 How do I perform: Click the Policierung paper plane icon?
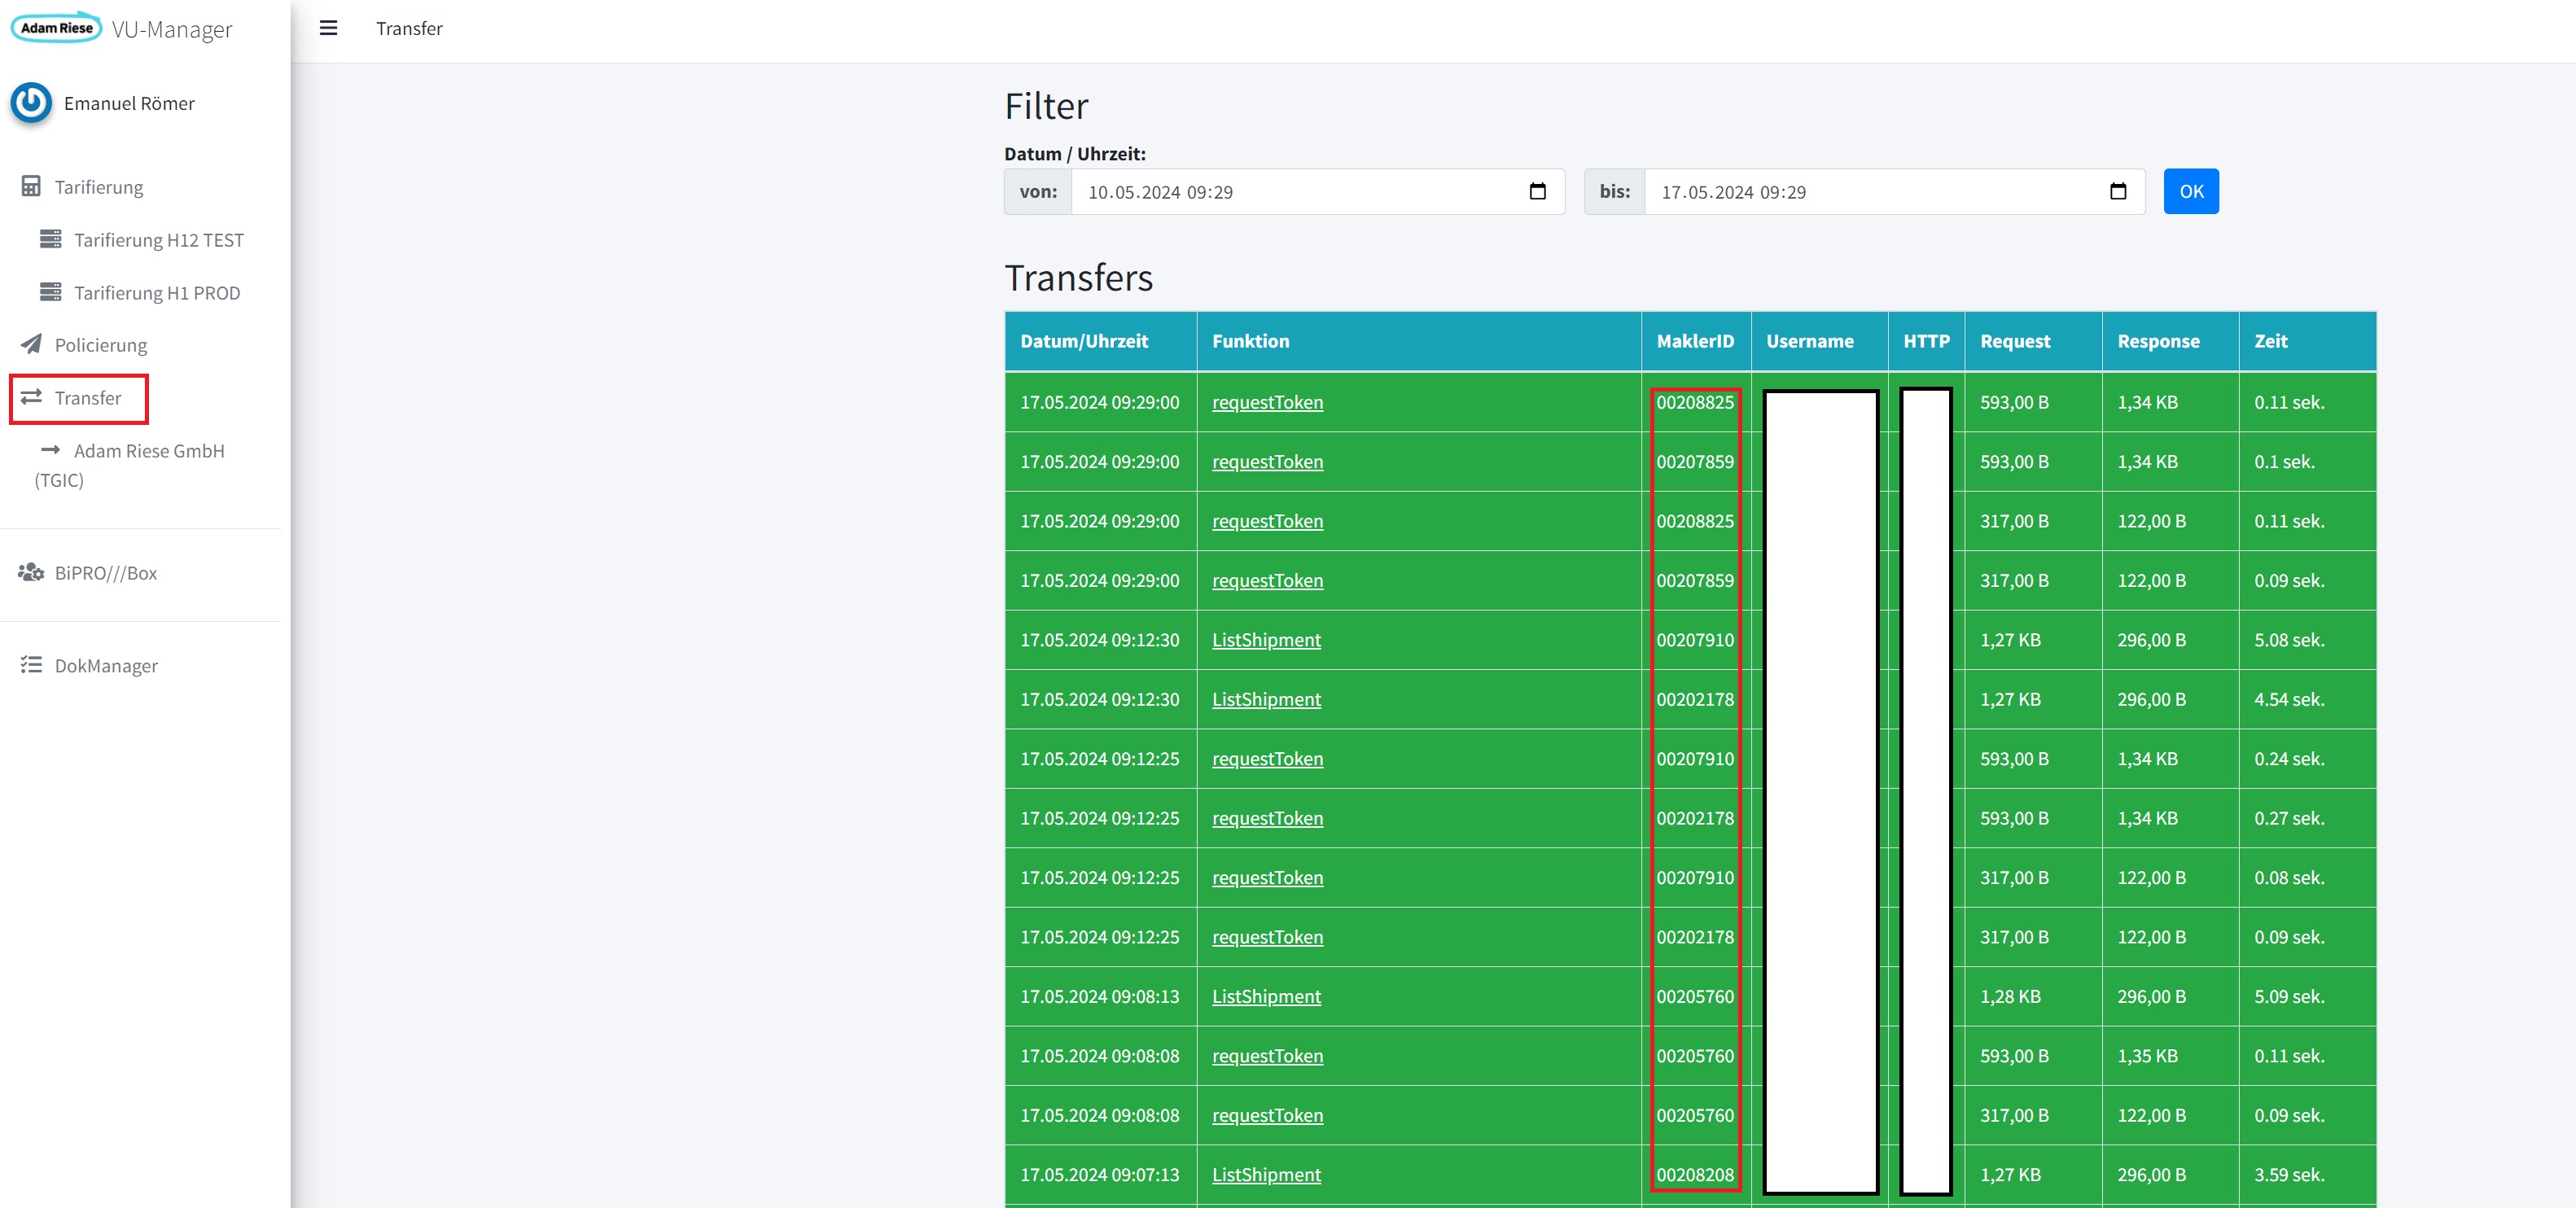[31, 344]
